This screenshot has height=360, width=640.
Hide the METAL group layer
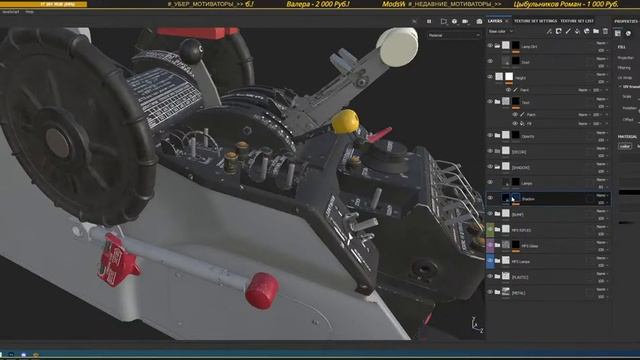(x=490, y=292)
